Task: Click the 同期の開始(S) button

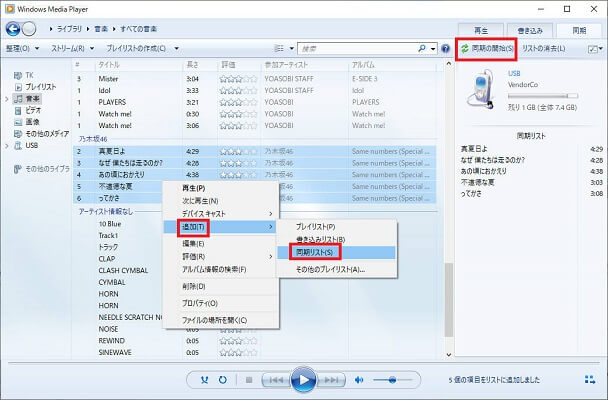Action: pos(486,49)
